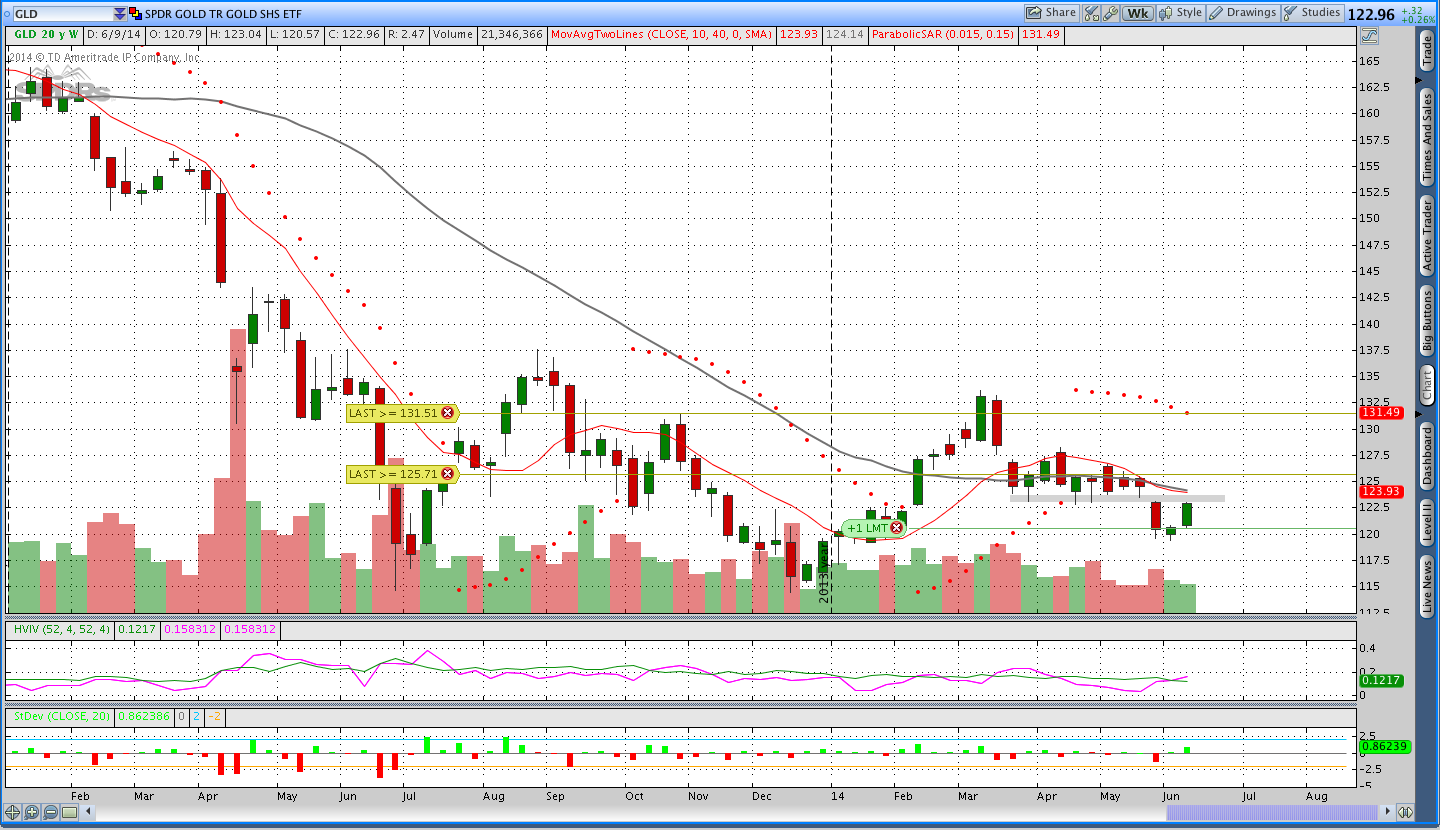
Task: Remove the LAST >= 131.51 alert
Action: (x=447, y=413)
